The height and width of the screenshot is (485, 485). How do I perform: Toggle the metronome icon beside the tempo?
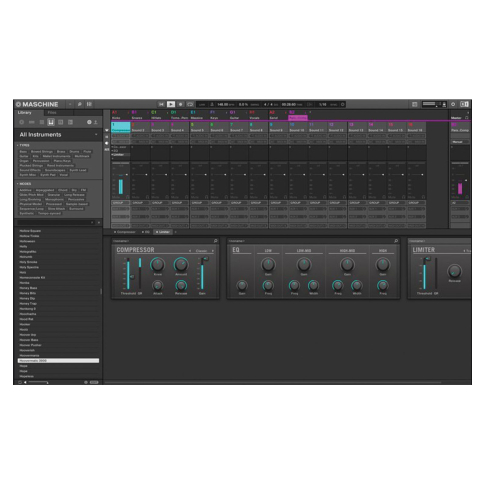pyautogui.click(x=212, y=104)
